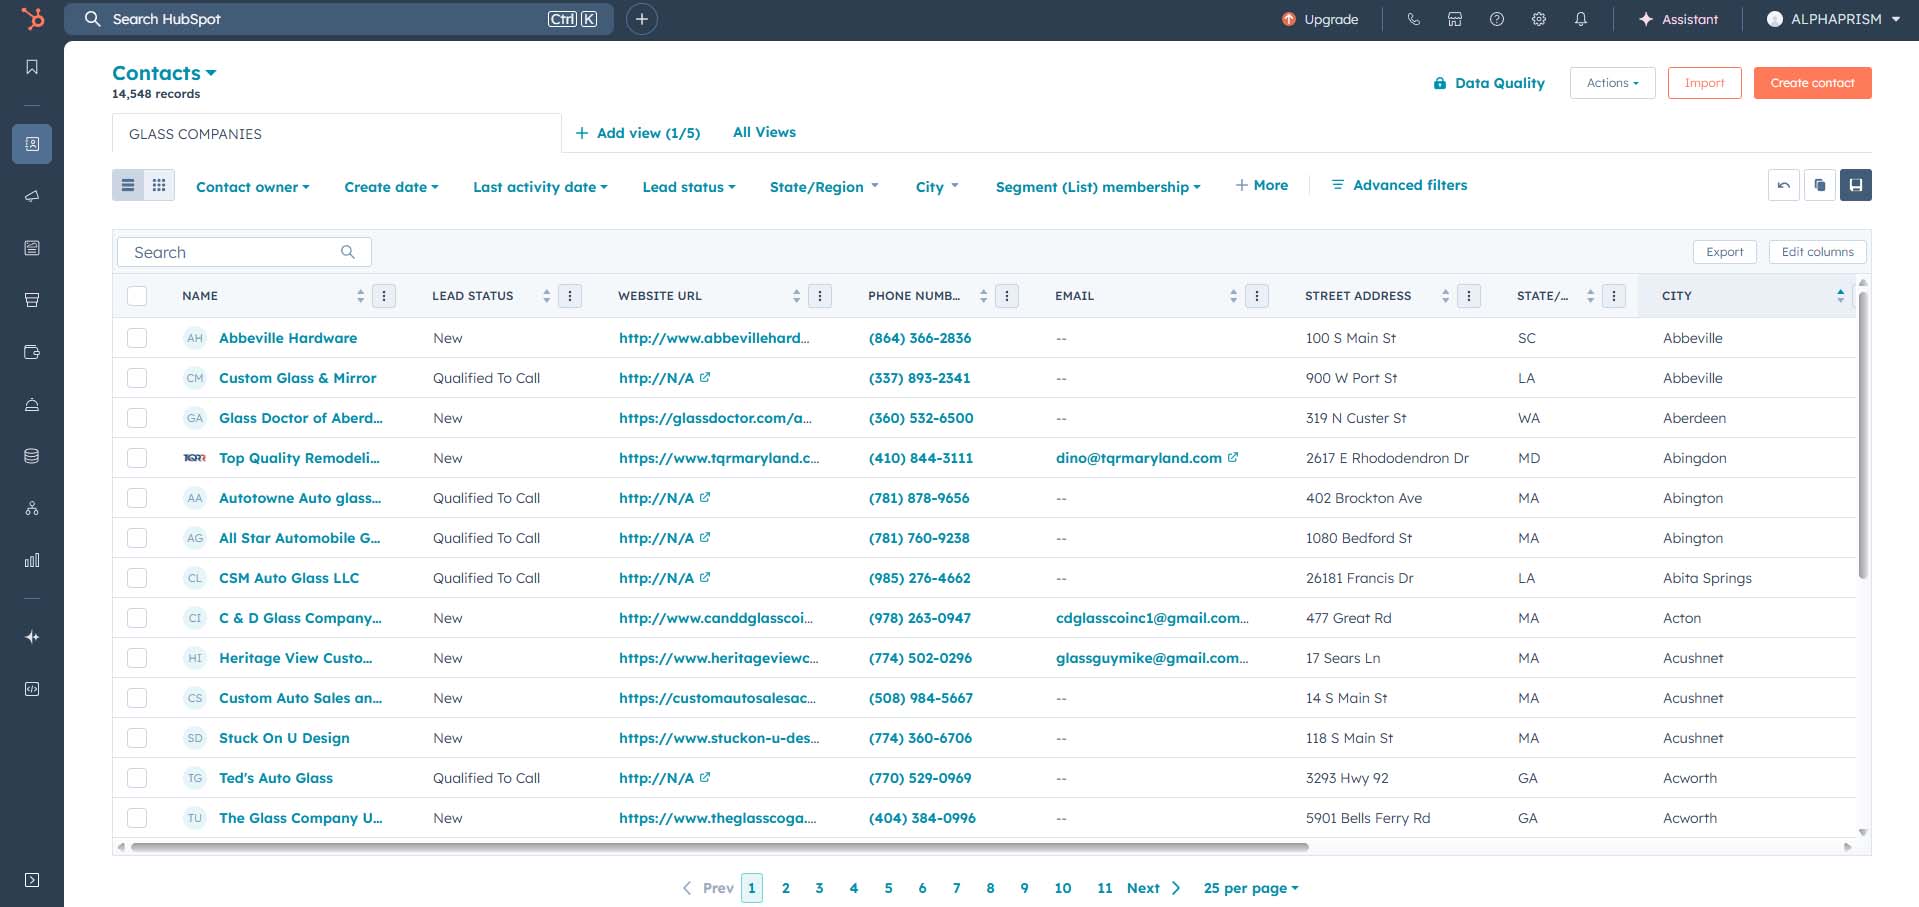
Task: Open the 25 per page dropdown
Action: pyautogui.click(x=1251, y=888)
